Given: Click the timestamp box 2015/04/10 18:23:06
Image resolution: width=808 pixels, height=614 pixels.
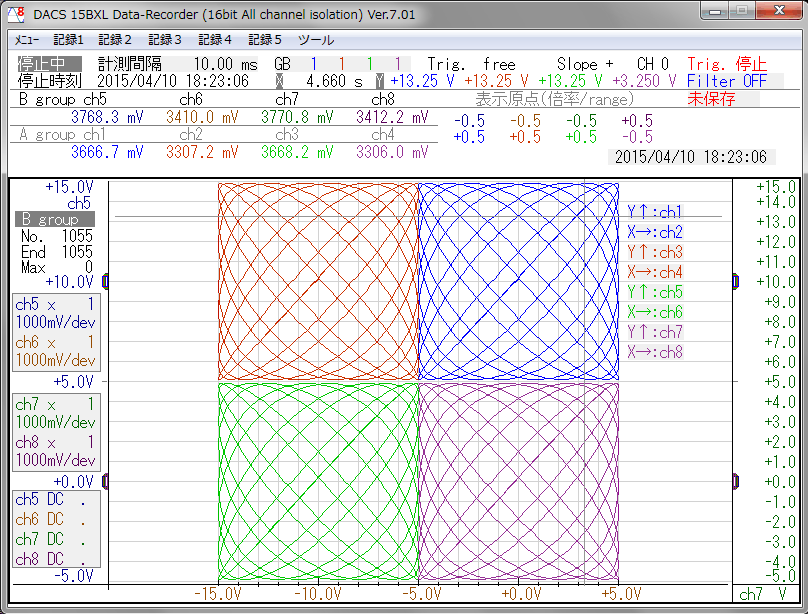Looking at the screenshot, I should tap(691, 157).
